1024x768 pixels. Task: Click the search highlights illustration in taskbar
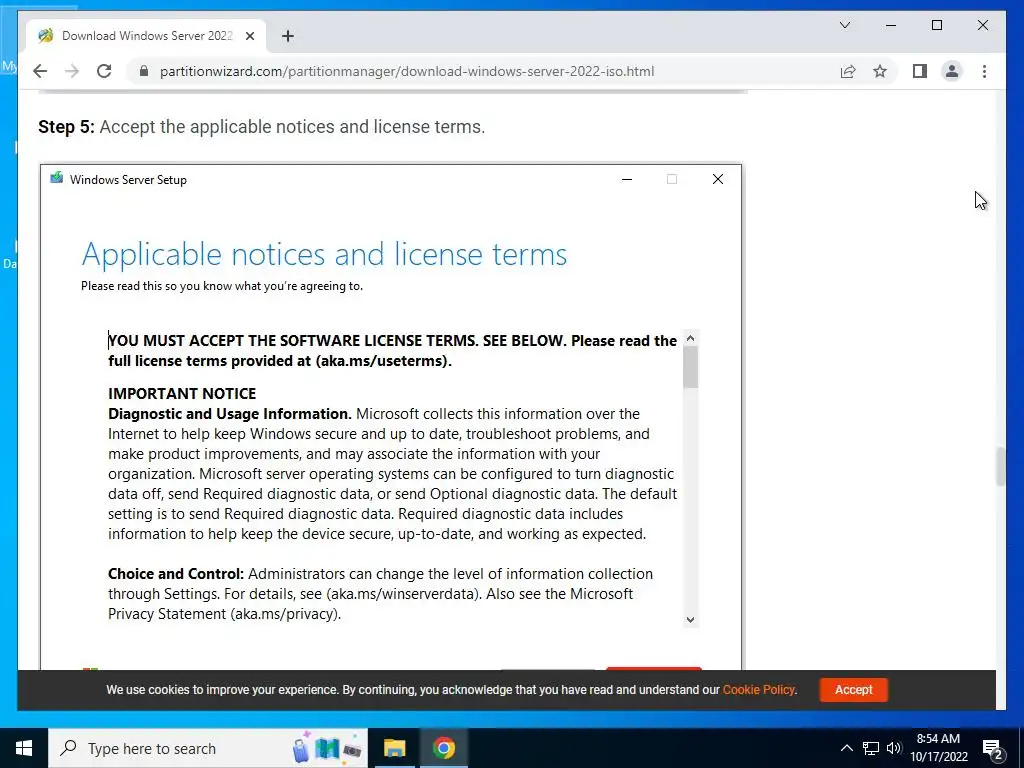(327, 748)
